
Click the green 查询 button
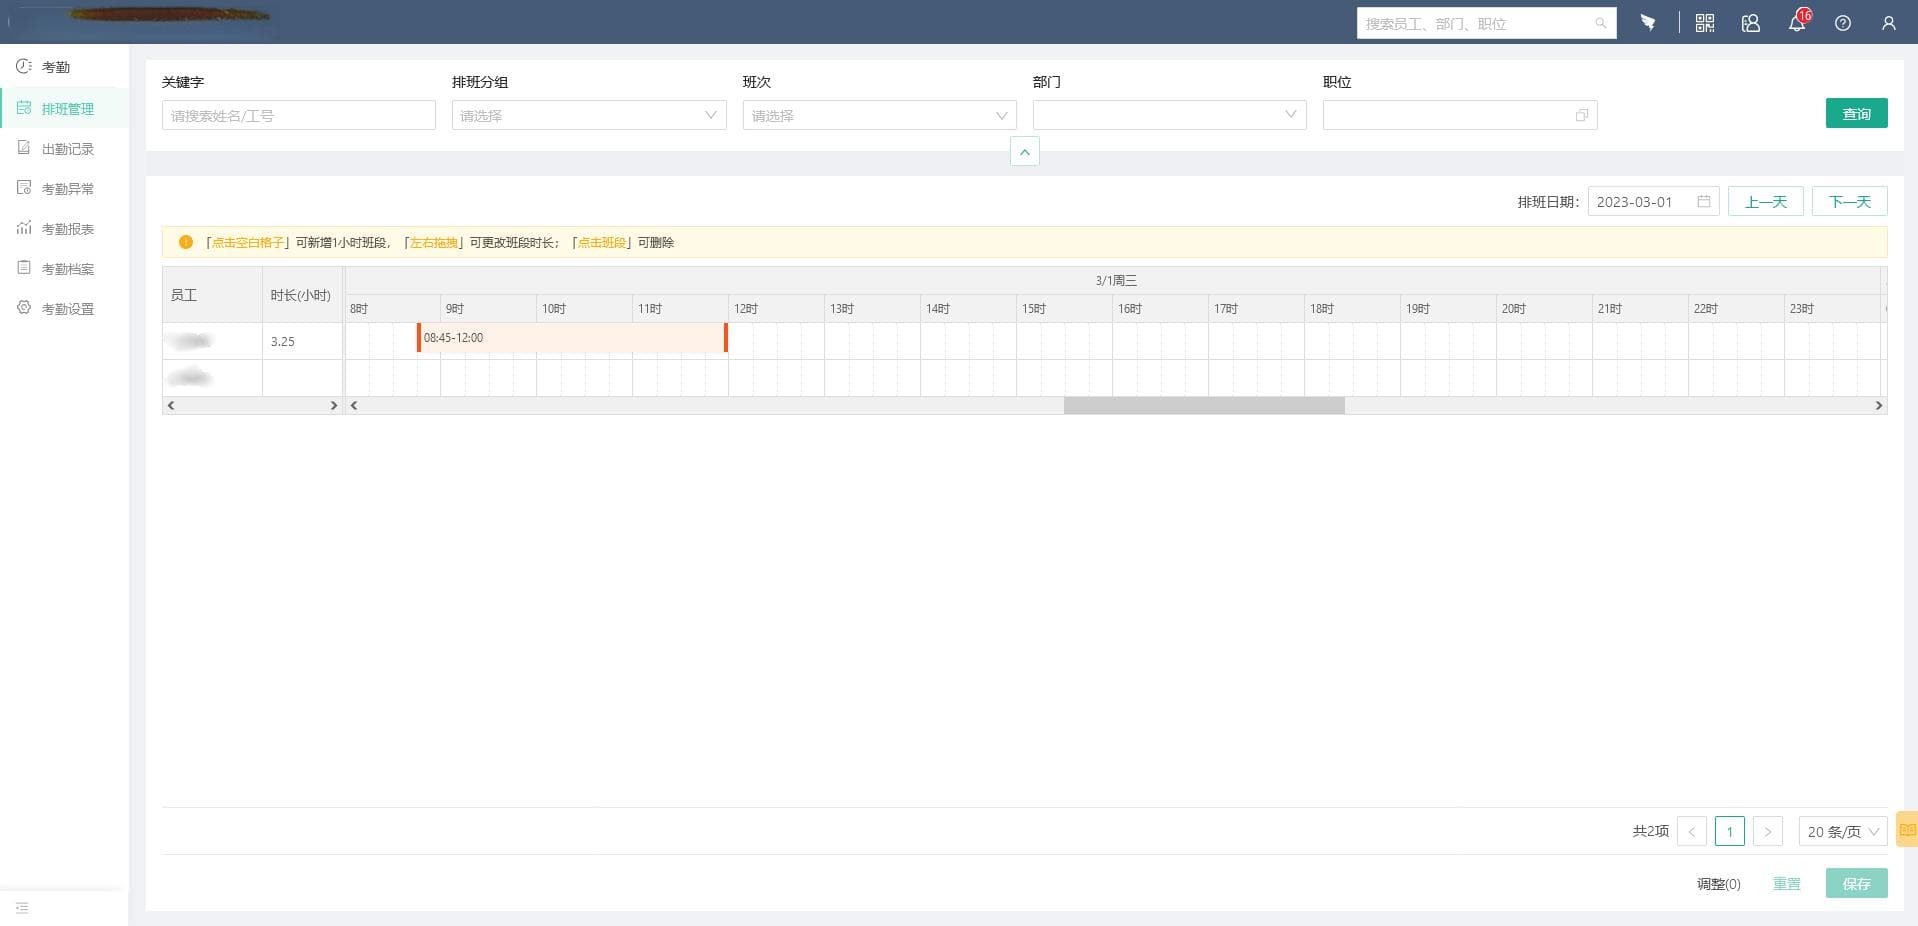[1856, 113]
